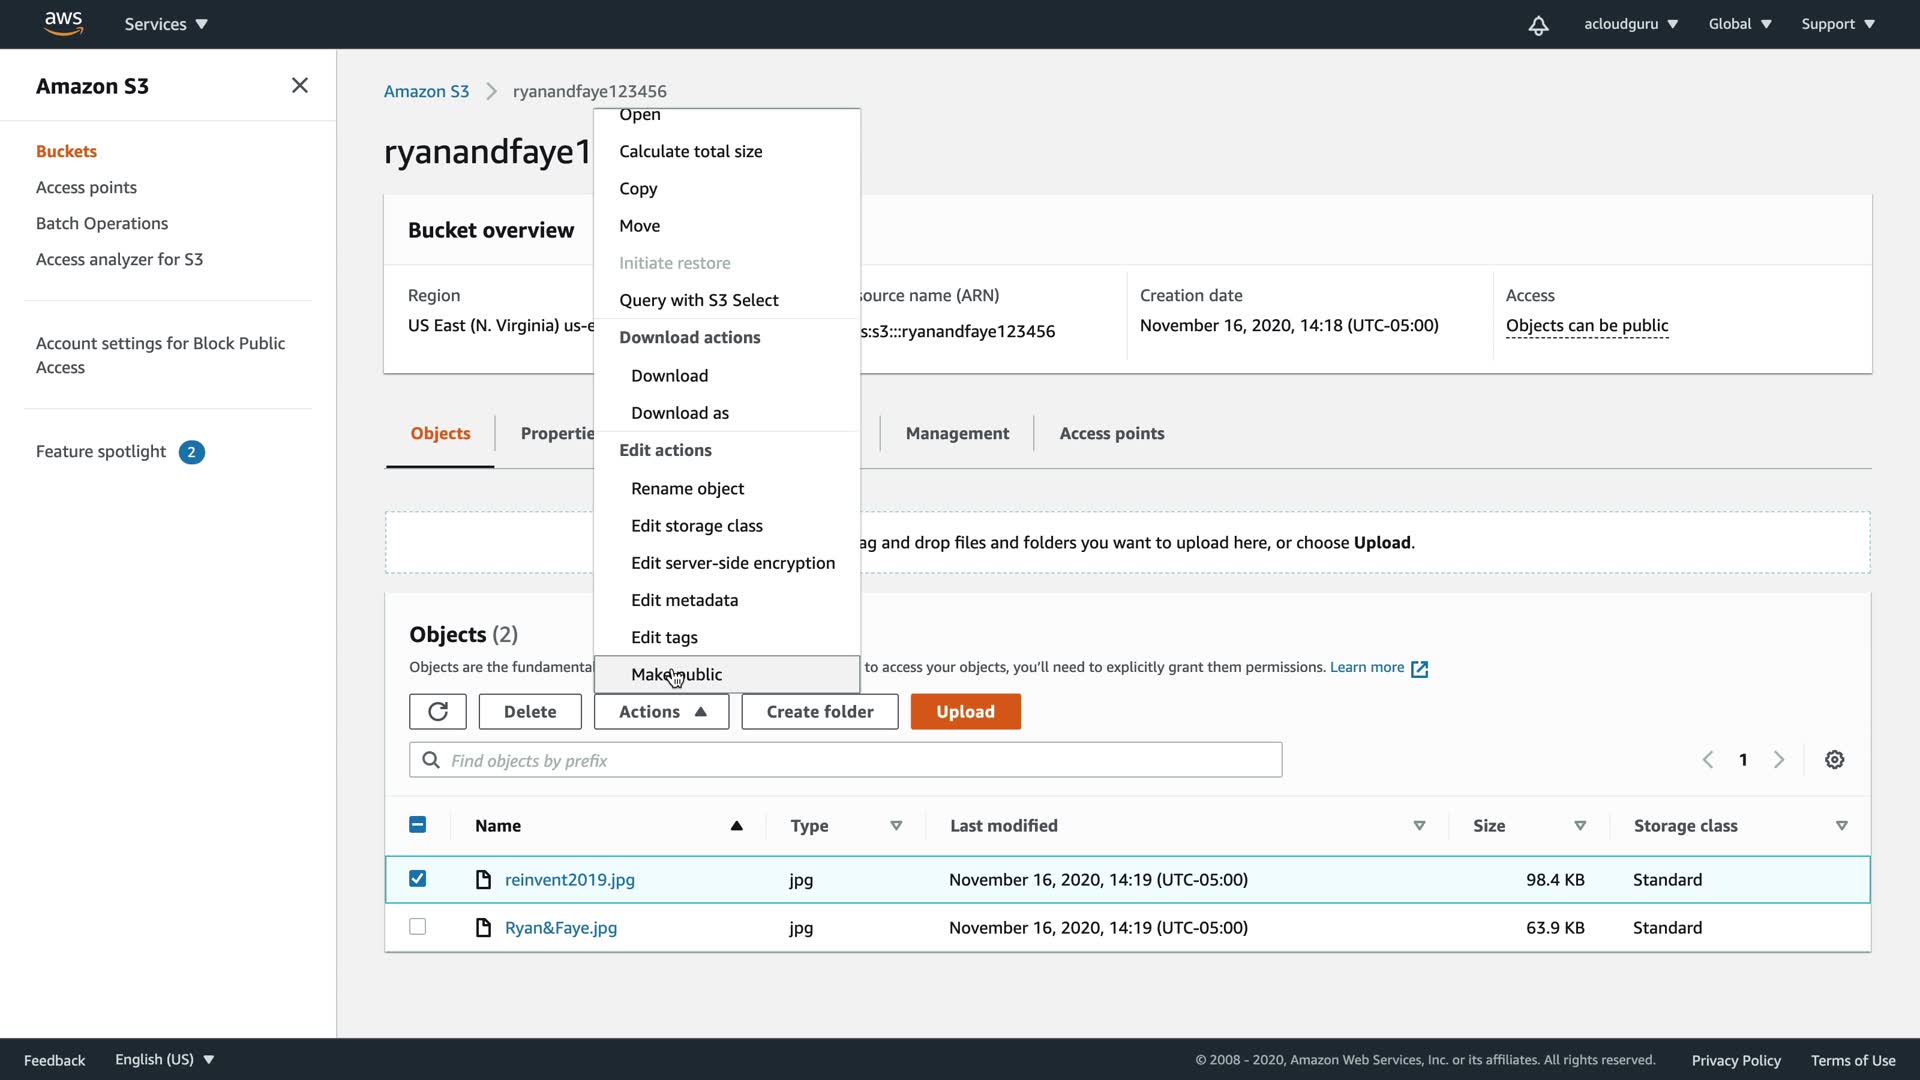Screen dimensions: 1920x1080
Task: Expand the Services dropdown
Action: click(166, 24)
